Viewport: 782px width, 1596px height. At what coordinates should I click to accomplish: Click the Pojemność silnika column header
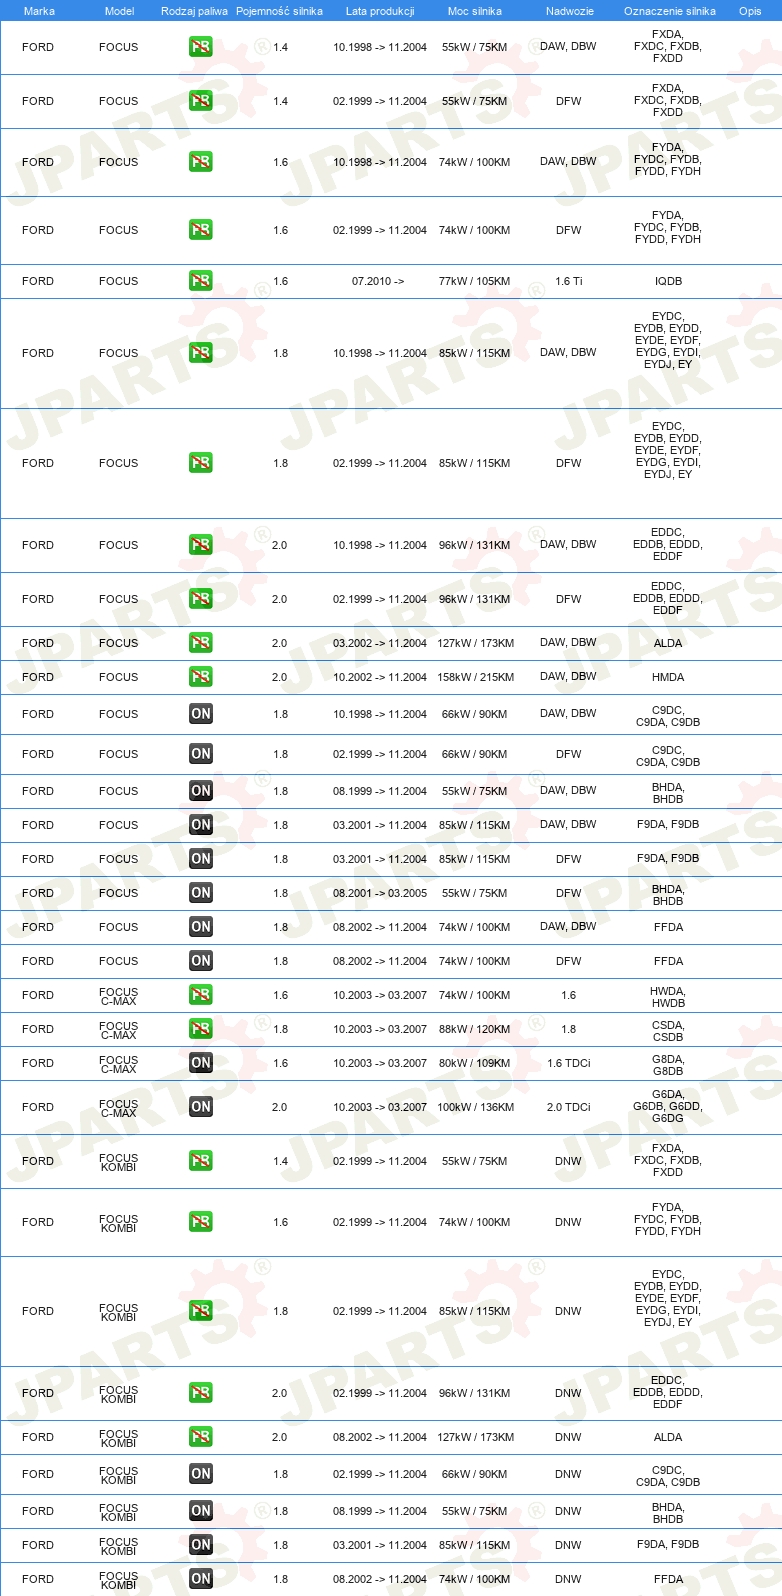(x=279, y=11)
